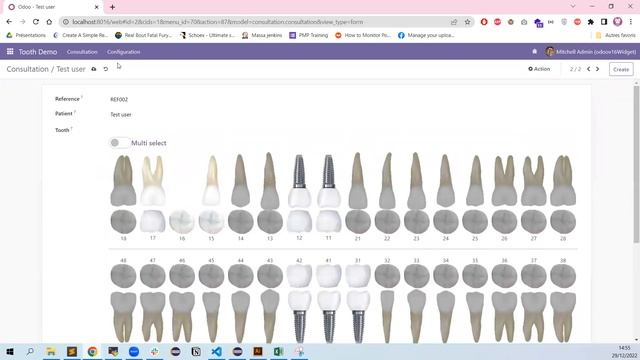This screenshot has height=360, width=640.
Task: Select lower tooth 44 top view
Action: click(x=240, y=276)
